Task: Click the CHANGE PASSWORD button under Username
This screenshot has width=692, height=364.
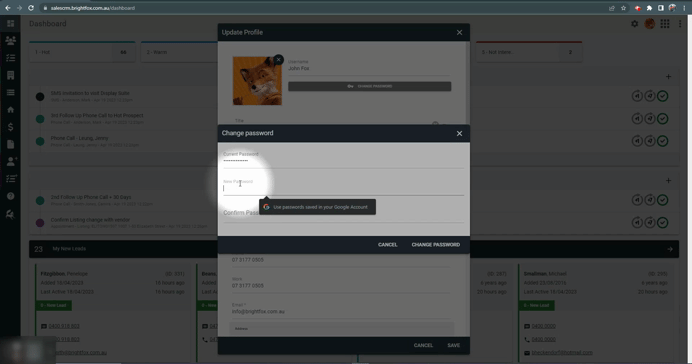Action: click(x=369, y=86)
